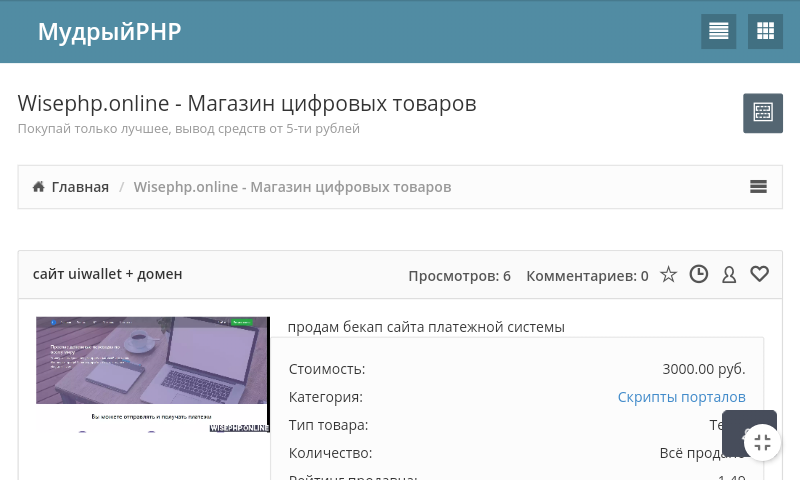
Task: Click the МудрыйPHP site logo
Action: [x=109, y=32]
